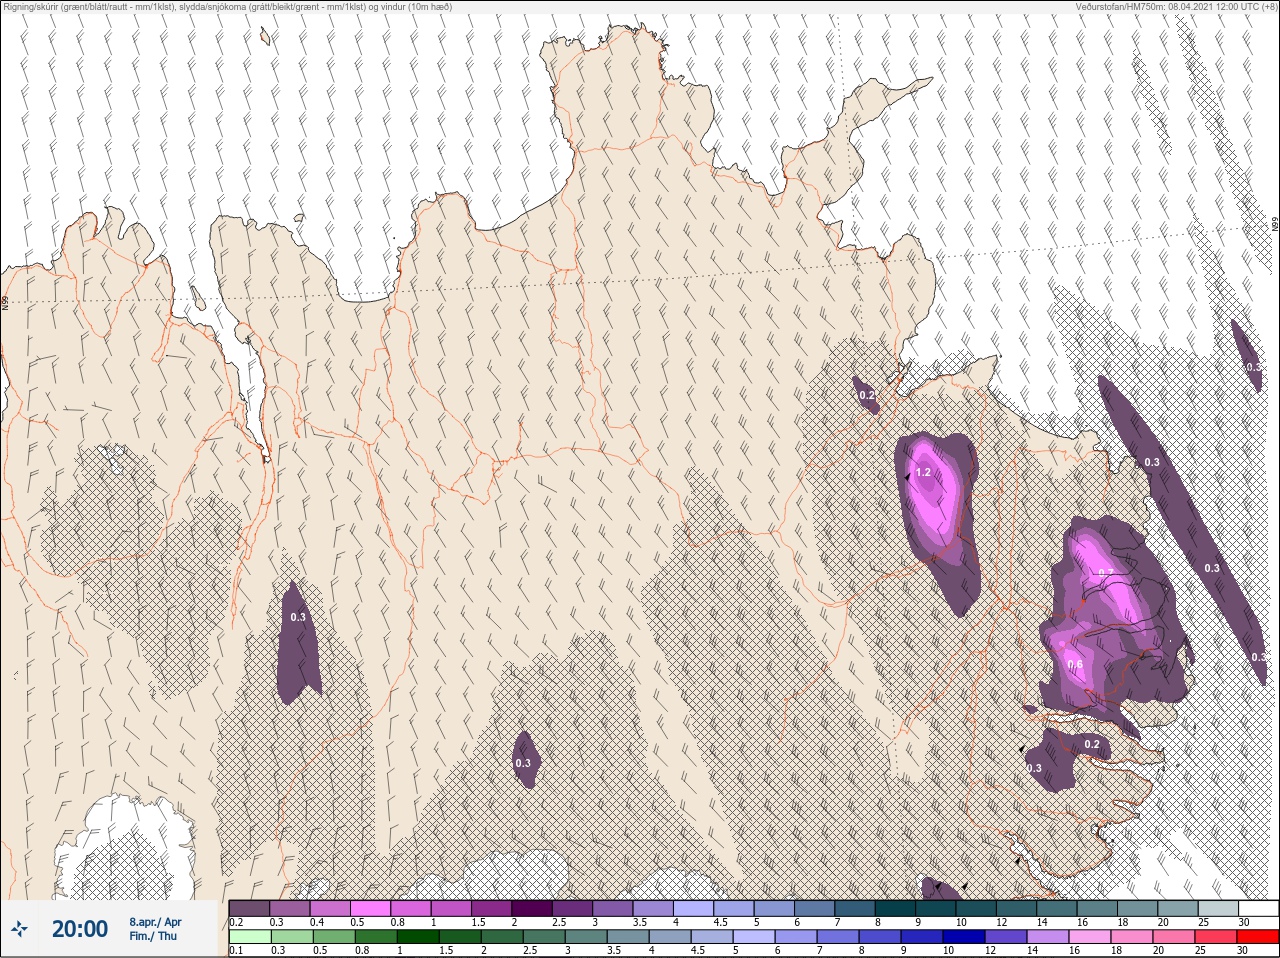
Task: Click the Veðurstofan star logo icon
Action: [x=19, y=929]
